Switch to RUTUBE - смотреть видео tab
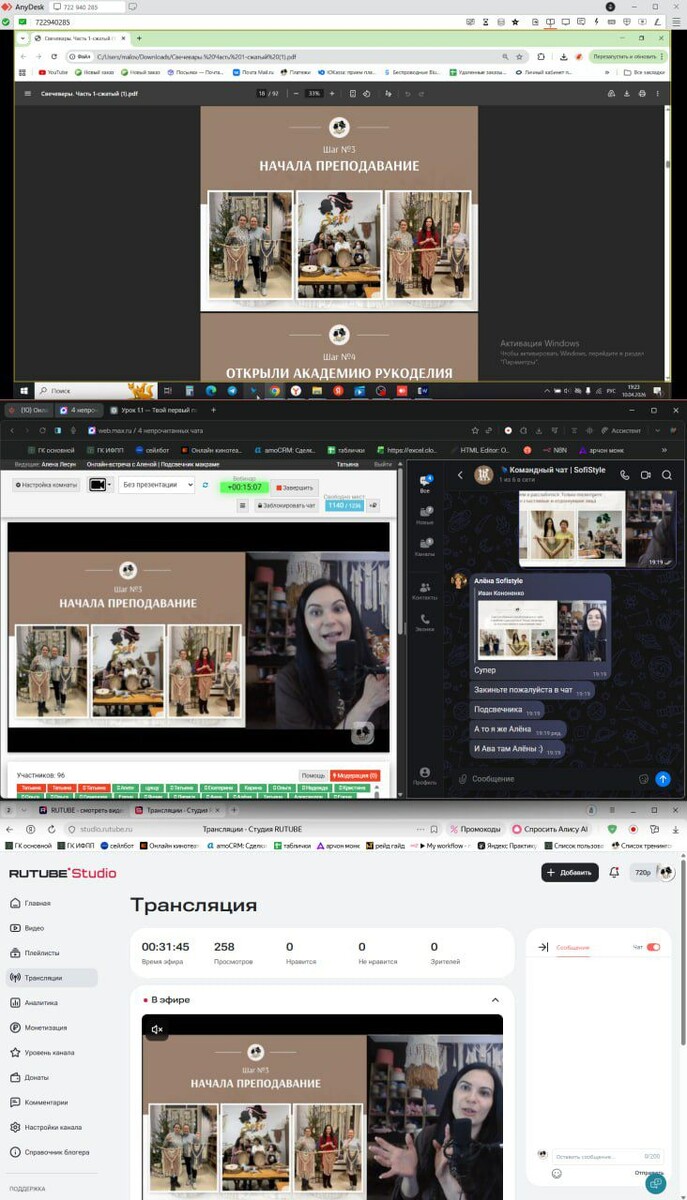 [x=81, y=810]
